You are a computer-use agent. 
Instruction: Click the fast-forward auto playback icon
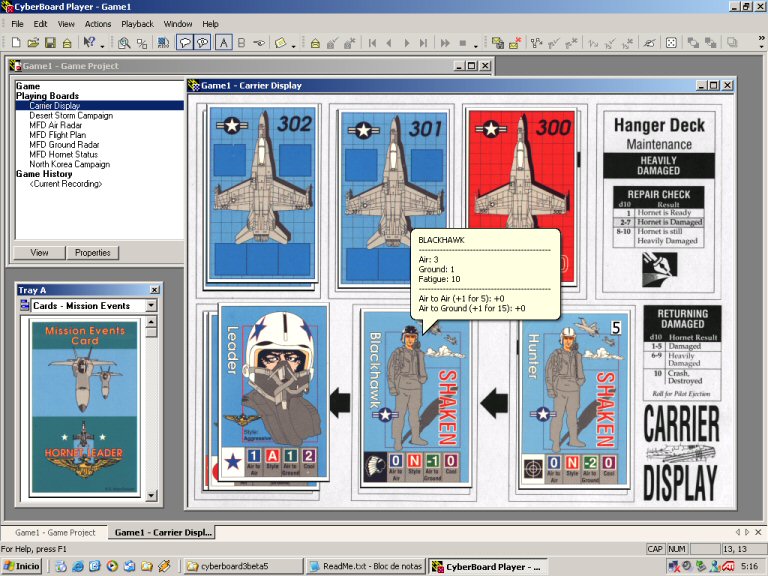445,43
